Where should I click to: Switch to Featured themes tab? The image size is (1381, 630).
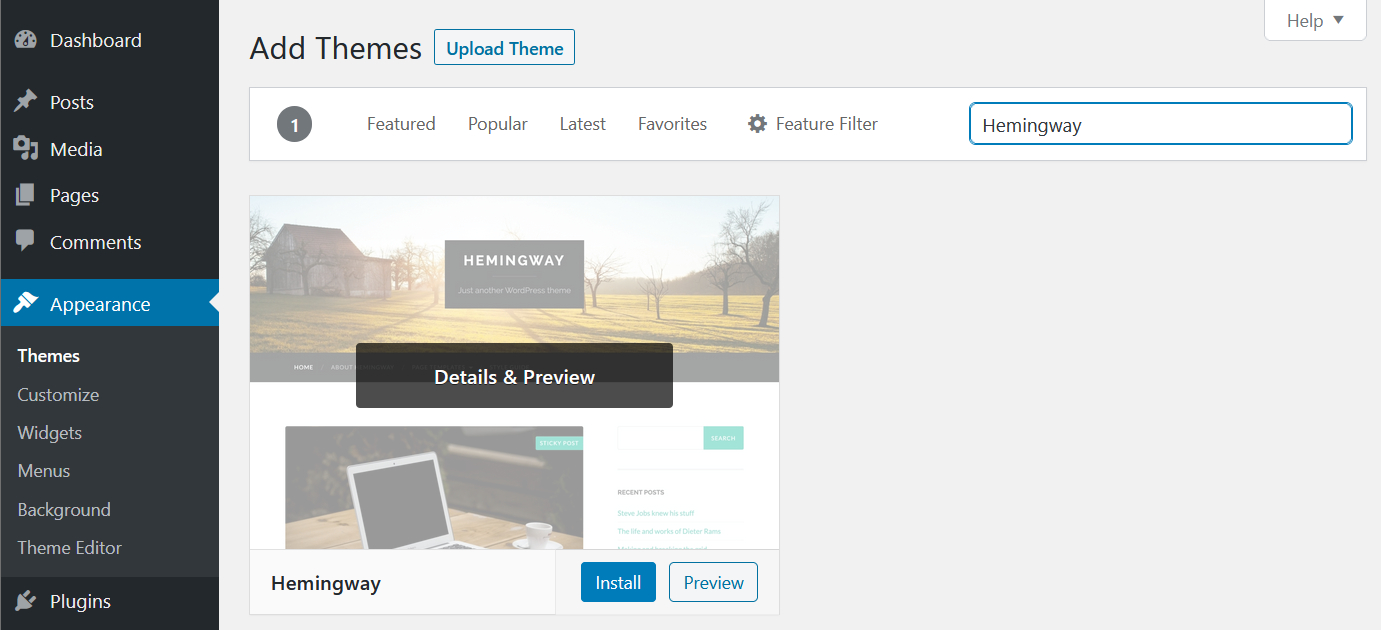(401, 124)
